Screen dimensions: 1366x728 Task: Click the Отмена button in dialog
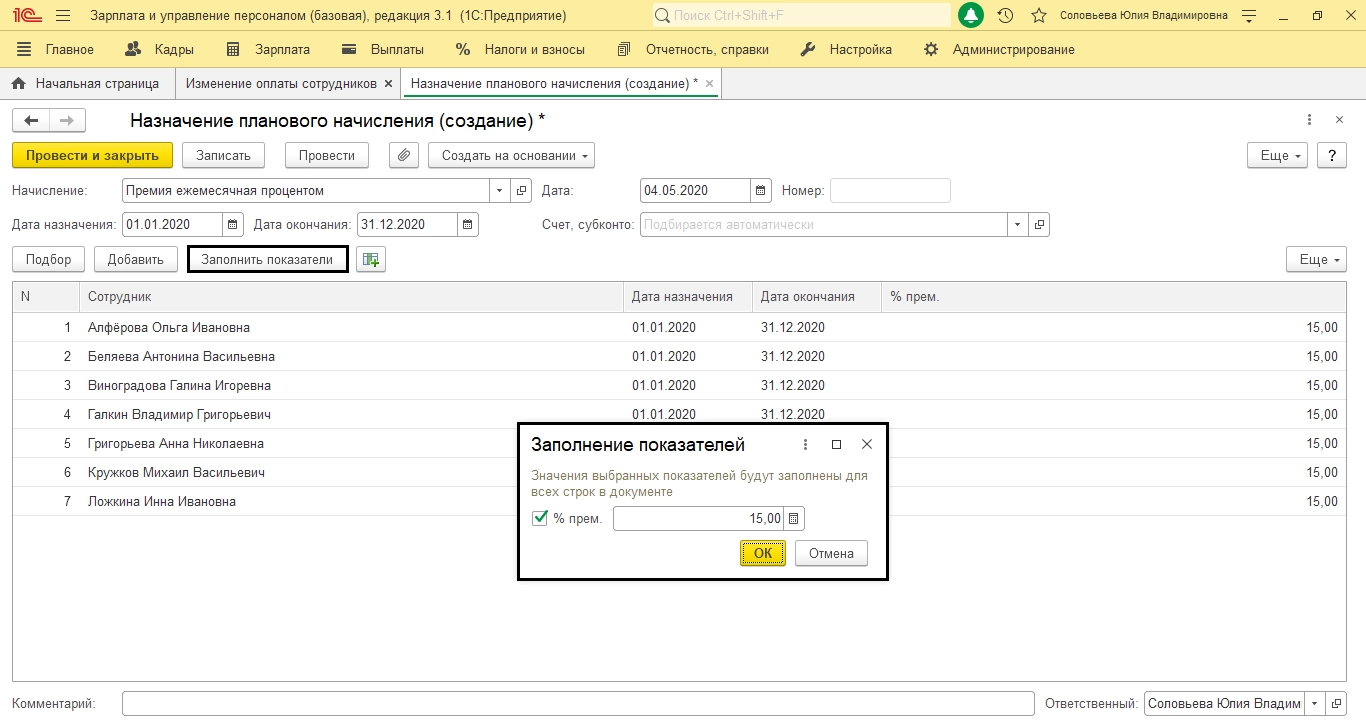[x=831, y=553]
